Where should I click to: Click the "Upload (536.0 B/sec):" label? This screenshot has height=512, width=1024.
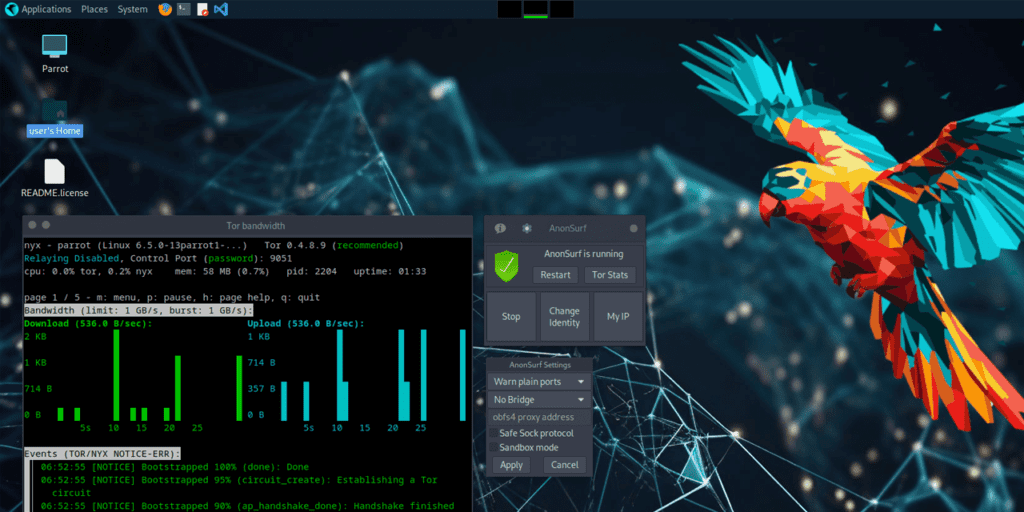pyautogui.click(x=306, y=323)
